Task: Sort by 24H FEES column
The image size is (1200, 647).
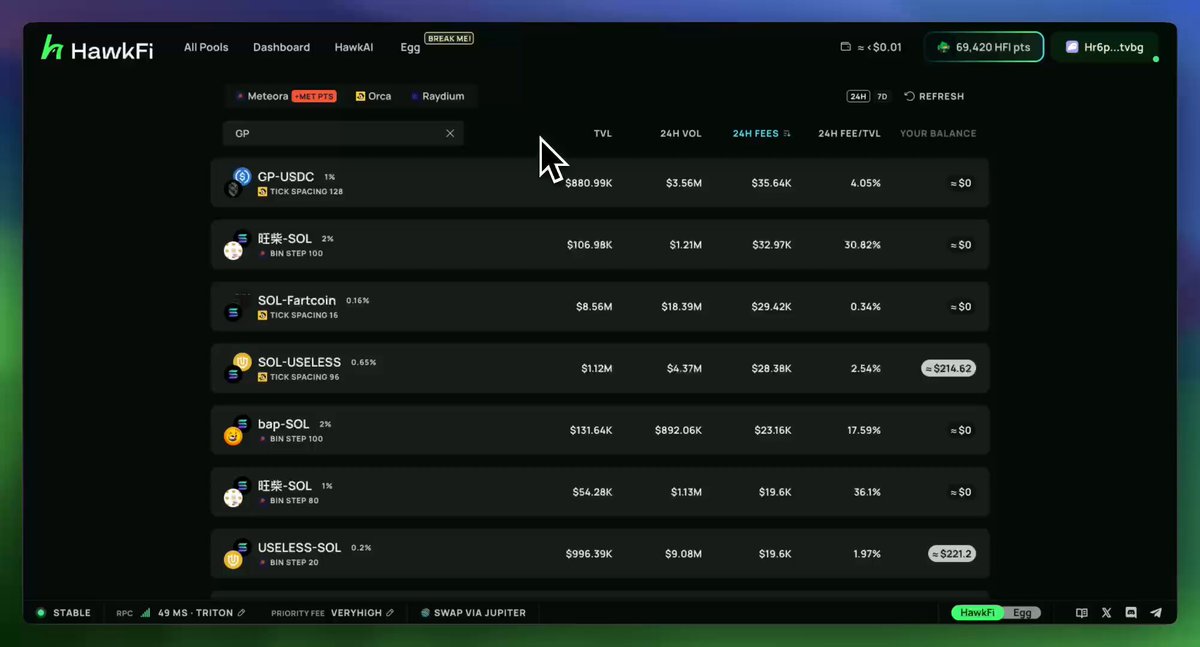Action: (761, 133)
